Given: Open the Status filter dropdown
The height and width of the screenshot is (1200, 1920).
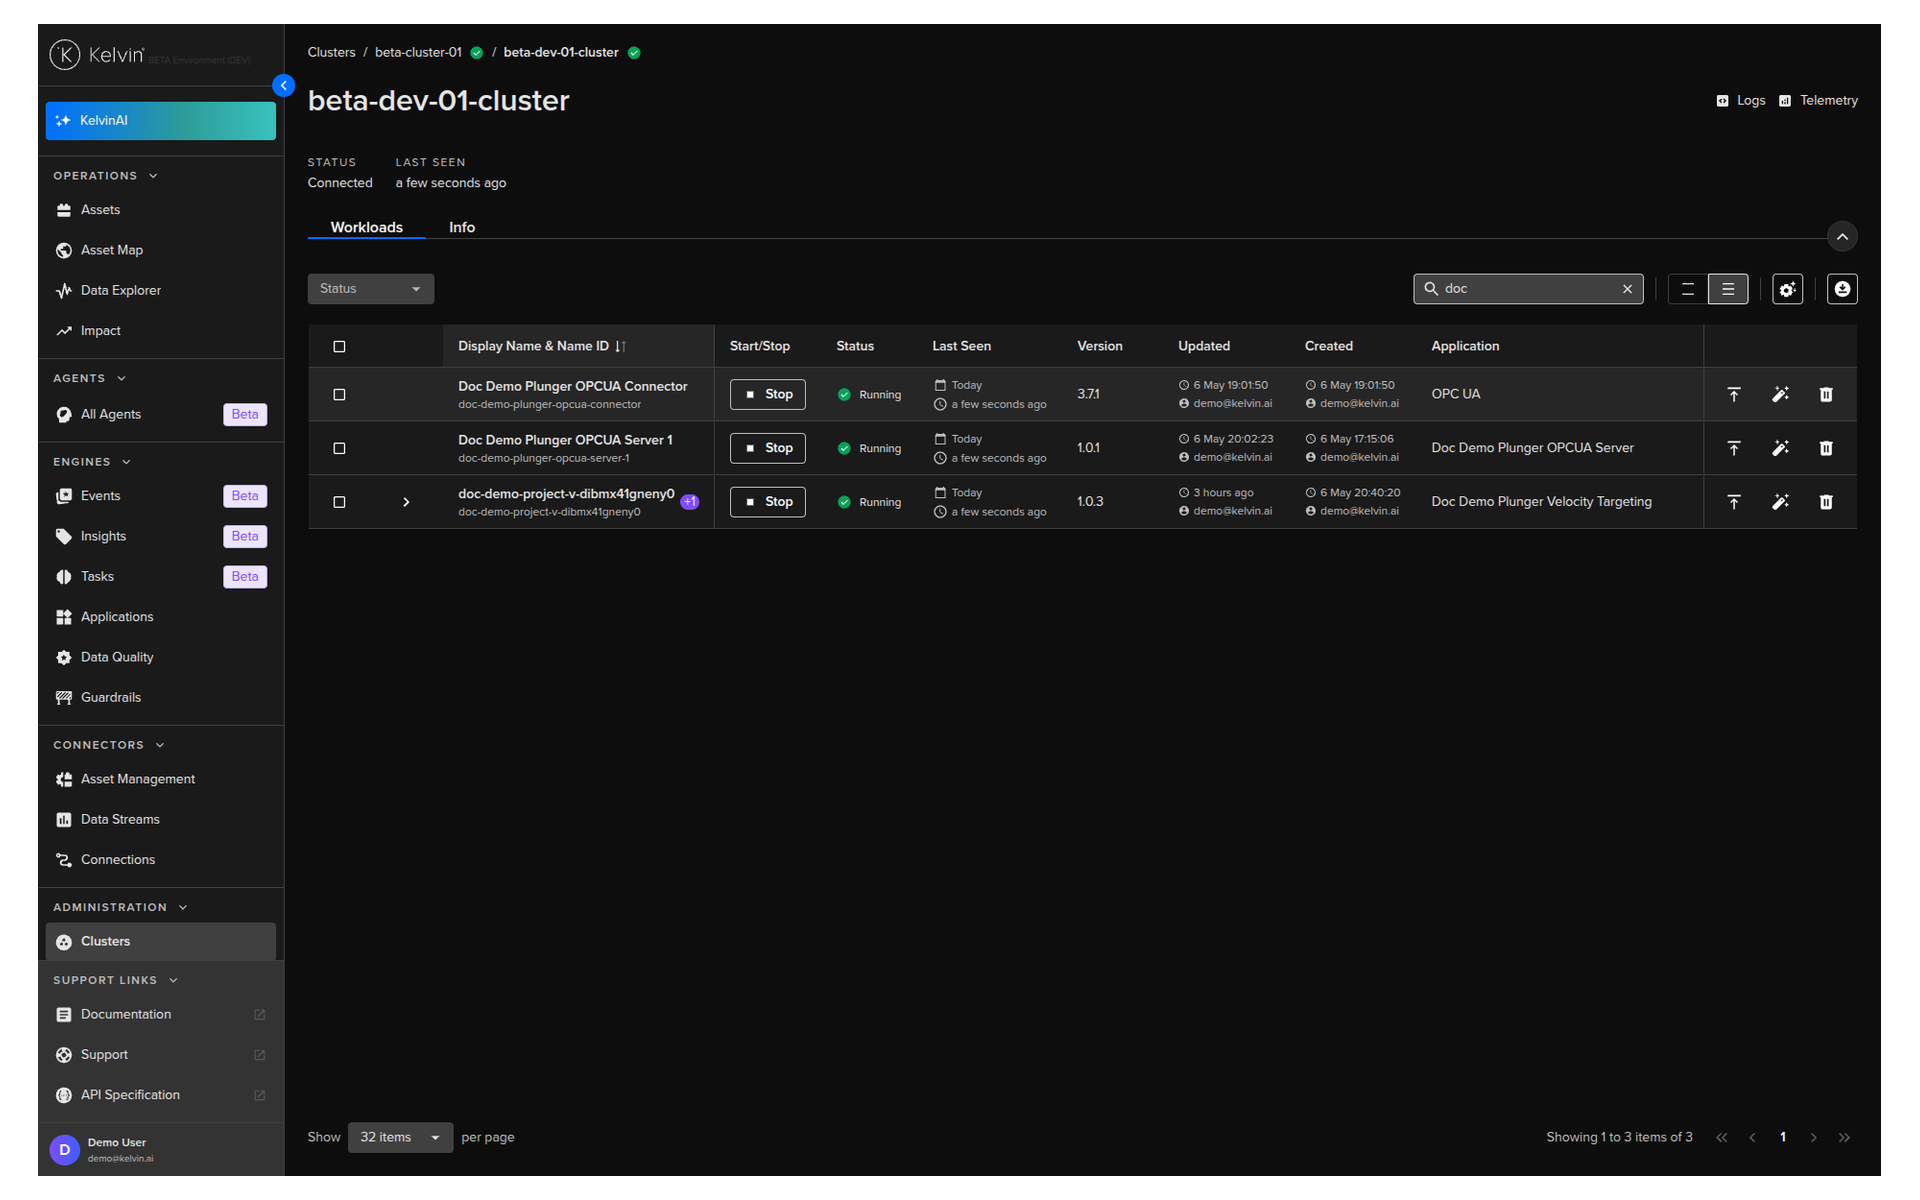Looking at the screenshot, I should [371, 289].
